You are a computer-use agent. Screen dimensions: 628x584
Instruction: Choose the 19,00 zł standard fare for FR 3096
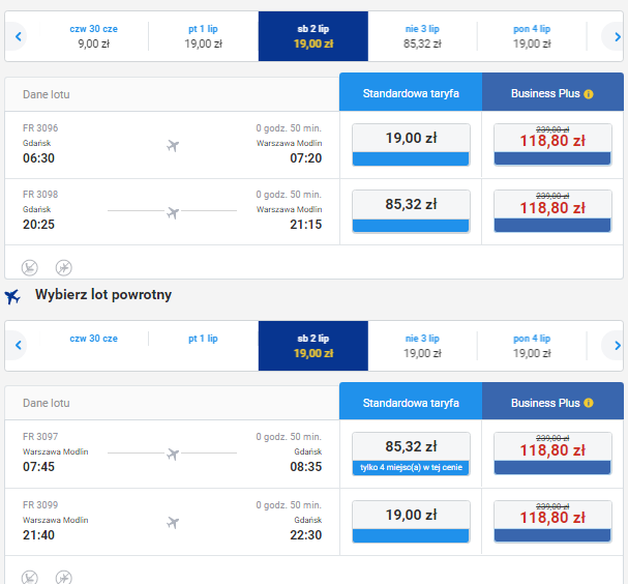pyautogui.click(x=411, y=144)
